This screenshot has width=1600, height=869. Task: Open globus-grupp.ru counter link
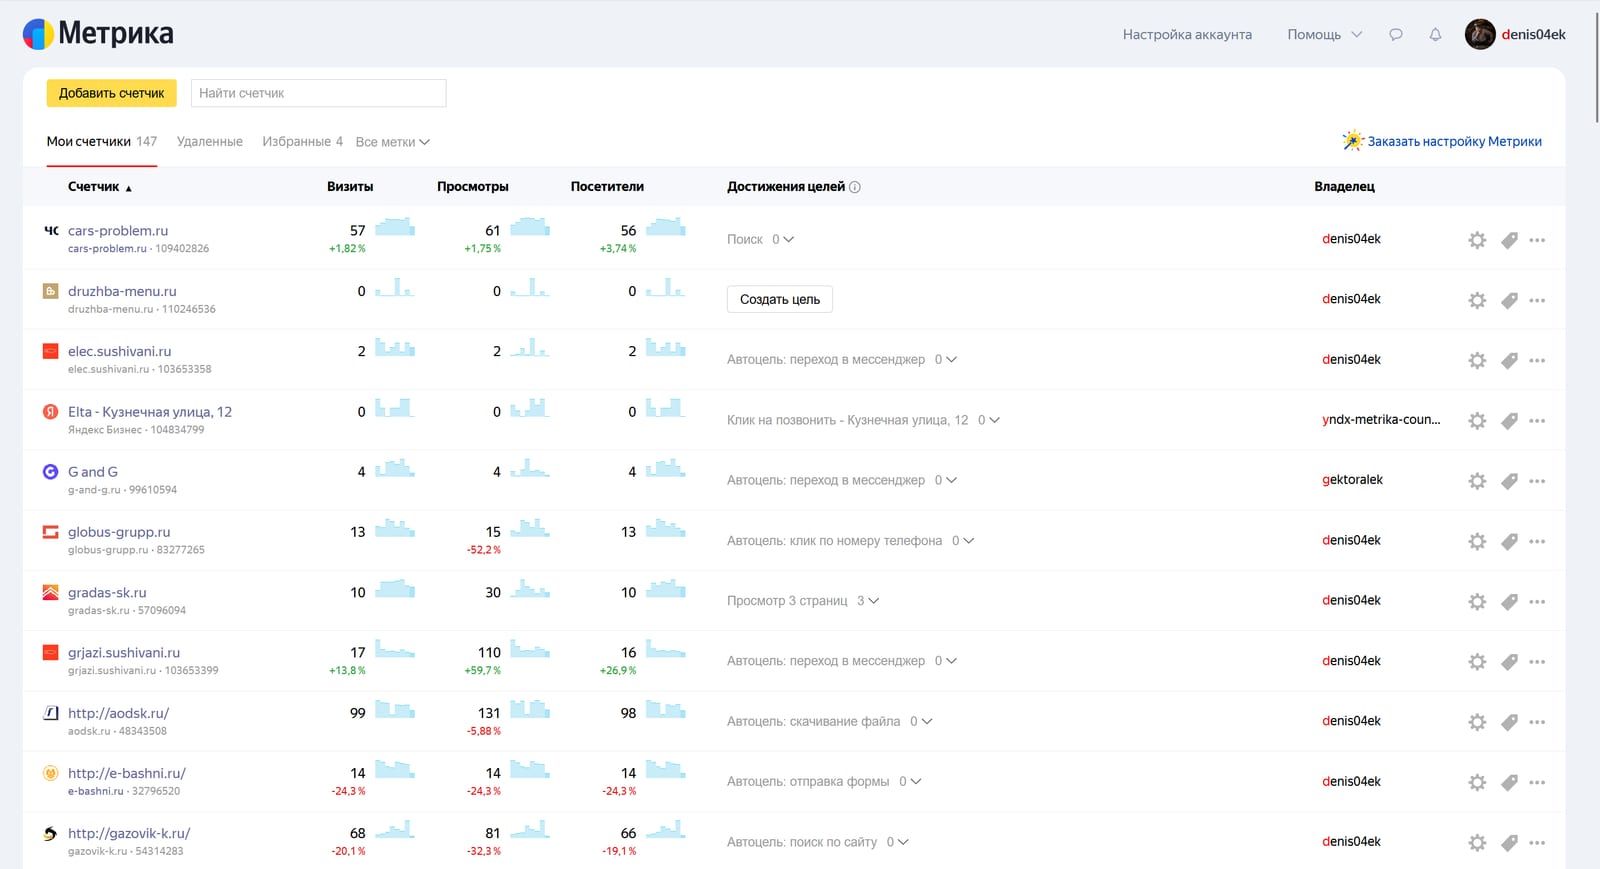pos(119,532)
